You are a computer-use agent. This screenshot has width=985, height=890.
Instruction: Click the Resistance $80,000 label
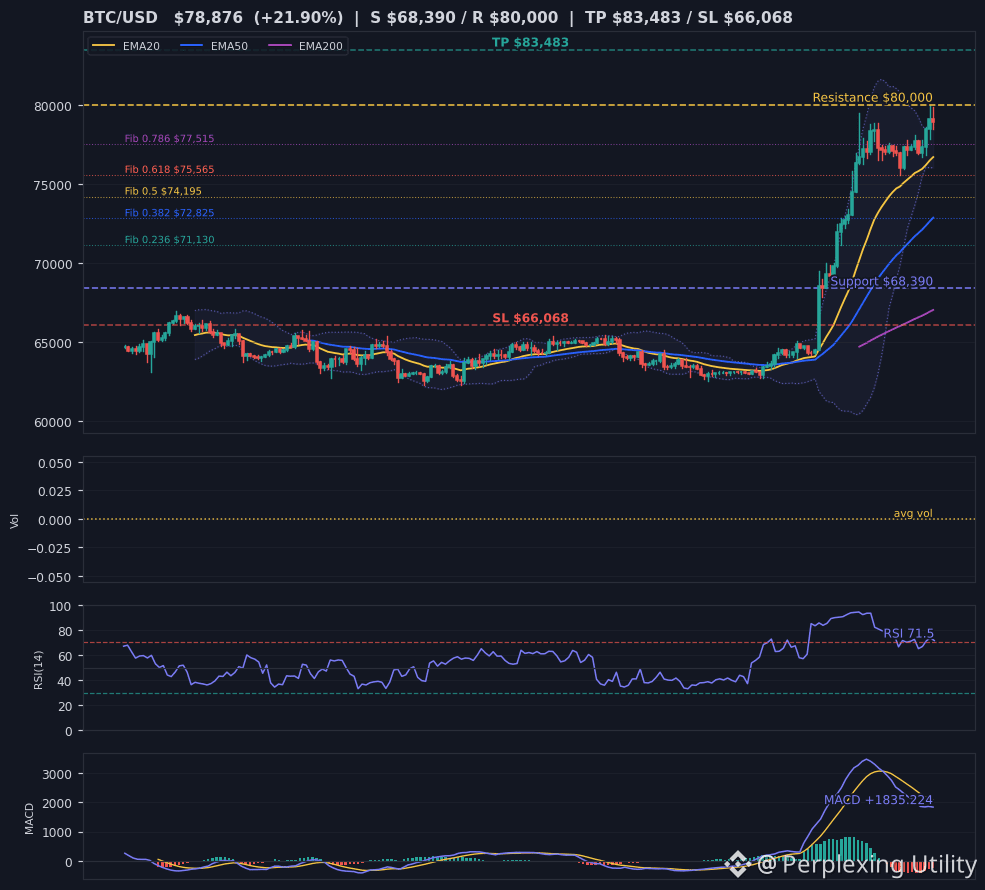coord(873,97)
